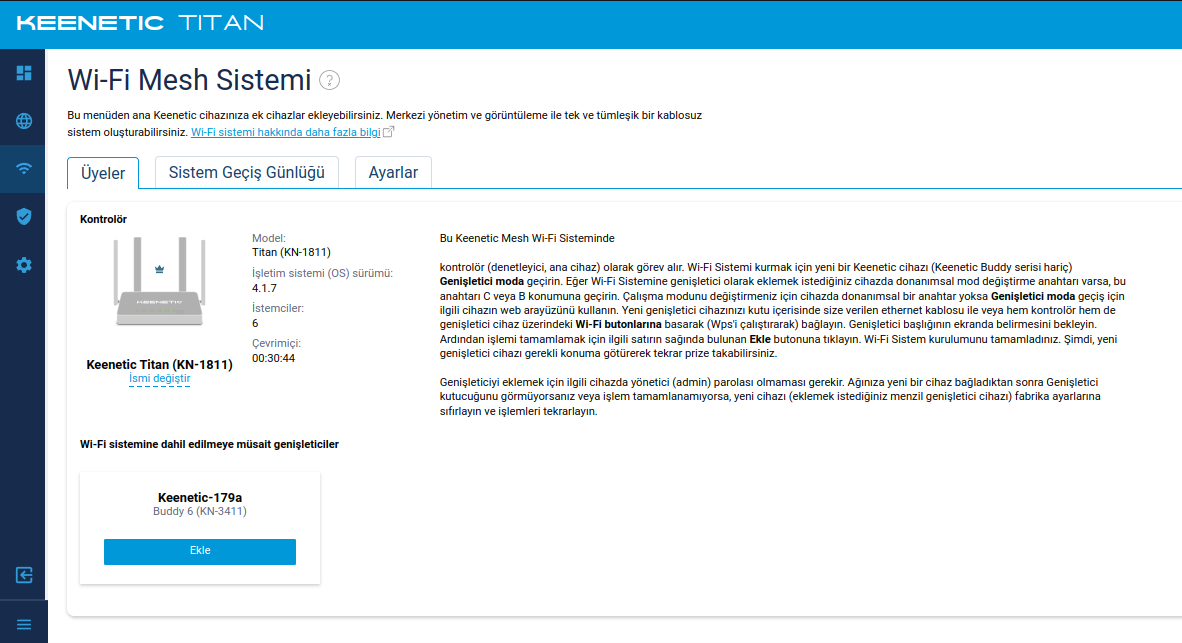Click the Kontrolör section heading

pyautogui.click(x=103, y=219)
